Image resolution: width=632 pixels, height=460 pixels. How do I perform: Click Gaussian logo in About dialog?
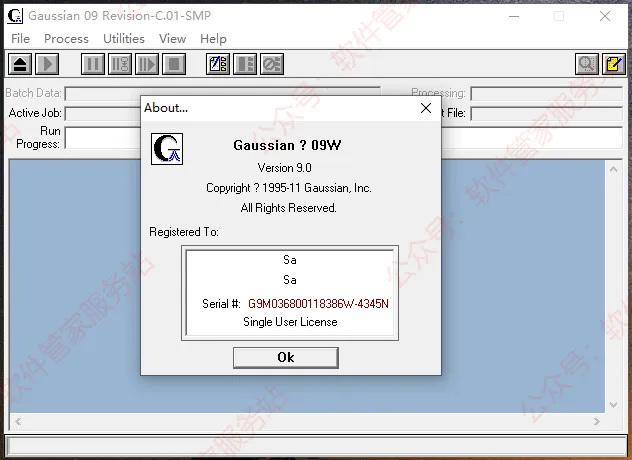tap(167, 149)
